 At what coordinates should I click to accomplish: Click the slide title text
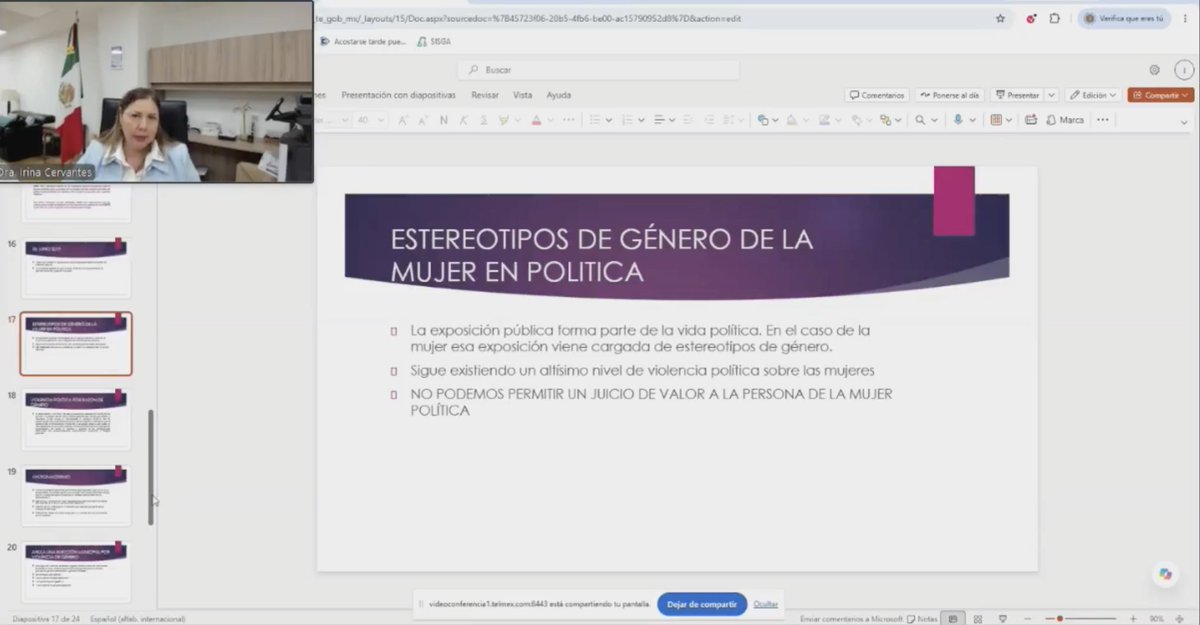click(600, 255)
